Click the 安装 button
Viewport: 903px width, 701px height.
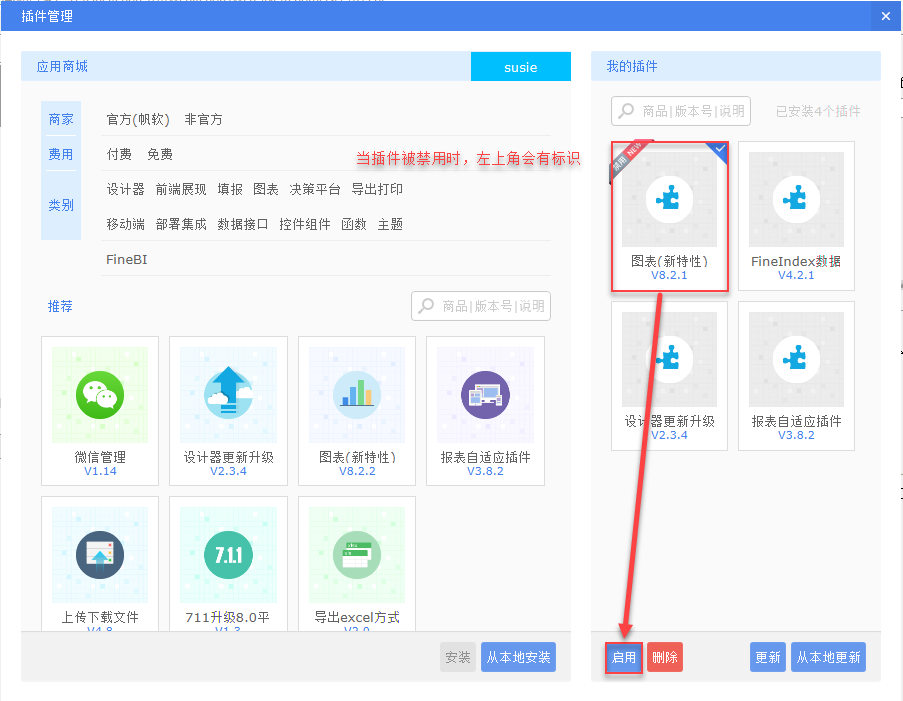(x=458, y=657)
